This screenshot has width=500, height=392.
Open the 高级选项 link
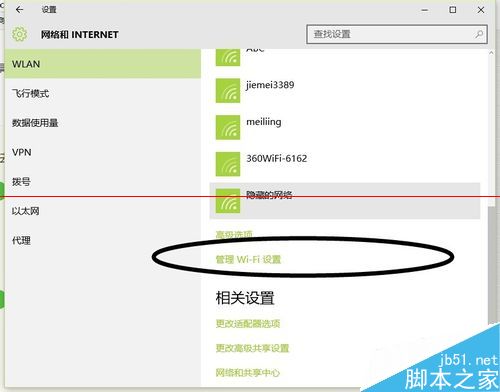(234, 235)
